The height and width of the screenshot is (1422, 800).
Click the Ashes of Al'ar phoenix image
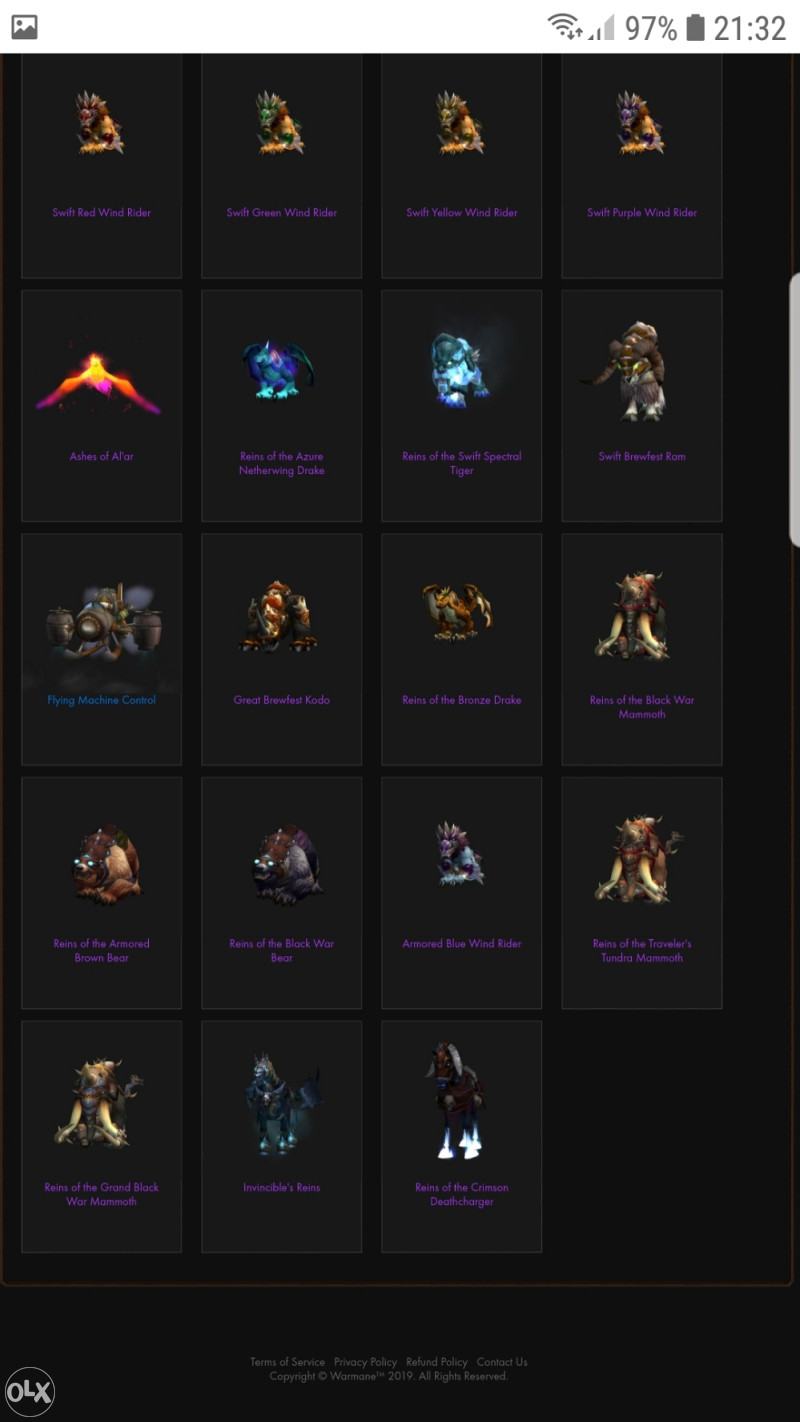pyautogui.click(x=100, y=382)
